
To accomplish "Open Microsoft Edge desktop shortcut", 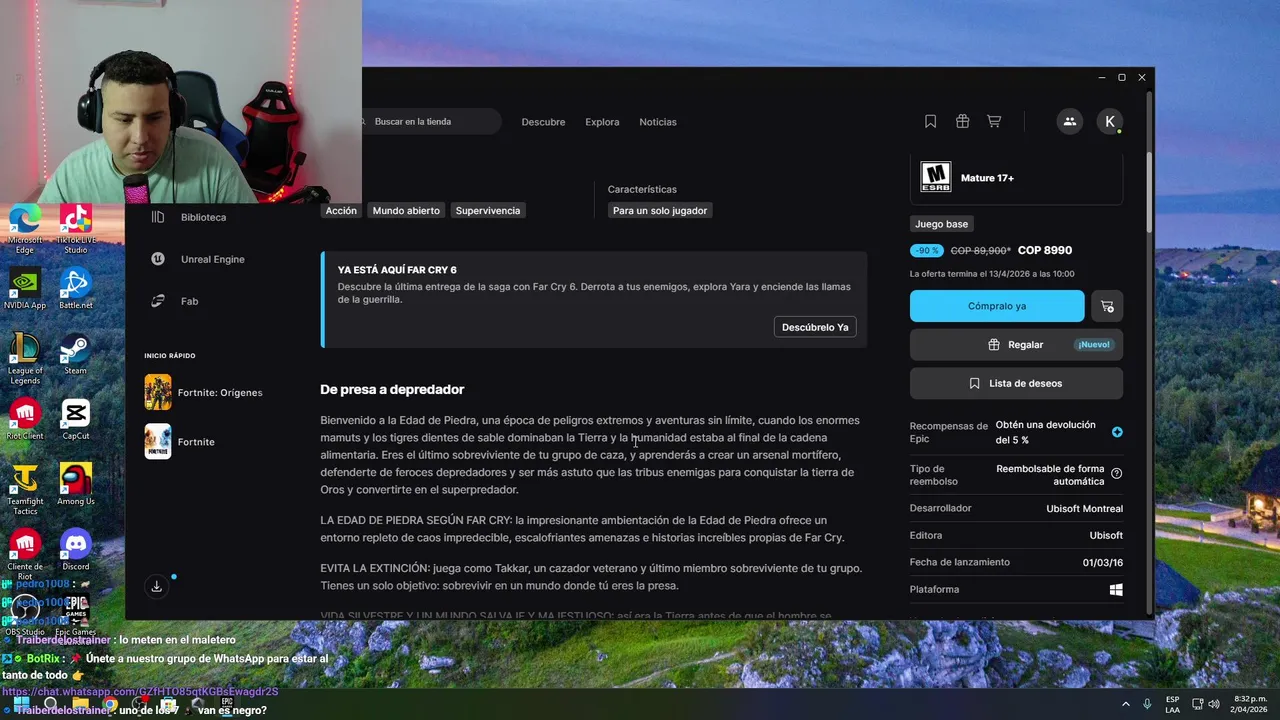I will coord(25,228).
